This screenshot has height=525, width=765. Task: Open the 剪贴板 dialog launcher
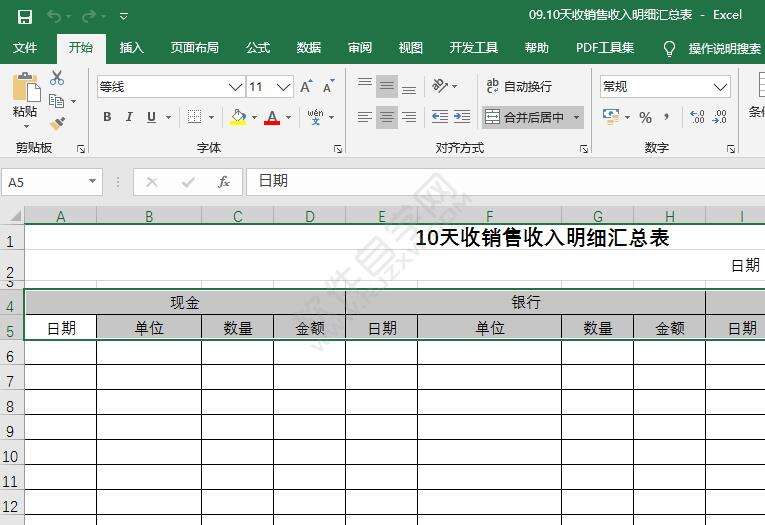tap(81, 149)
